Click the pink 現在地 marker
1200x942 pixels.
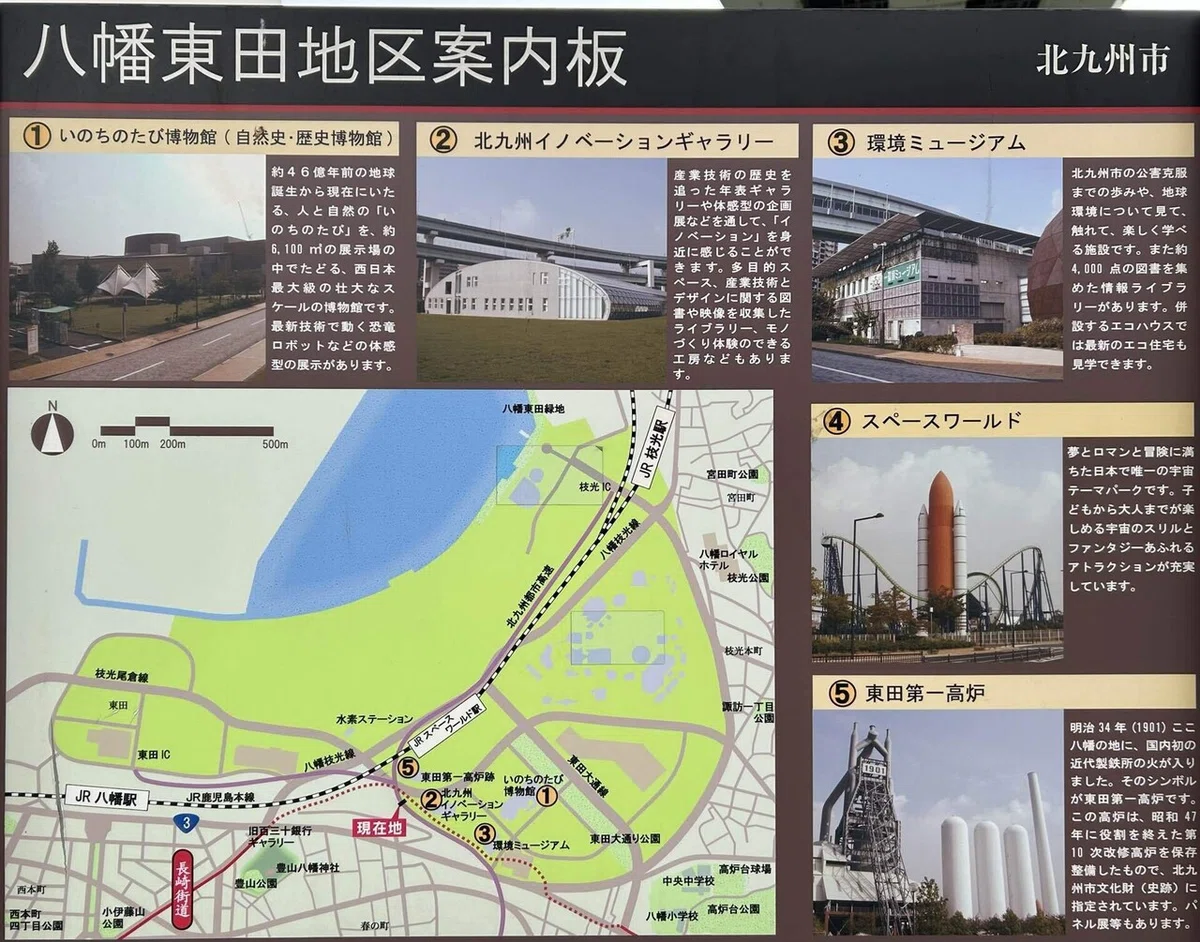pyautogui.click(x=380, y=827)
